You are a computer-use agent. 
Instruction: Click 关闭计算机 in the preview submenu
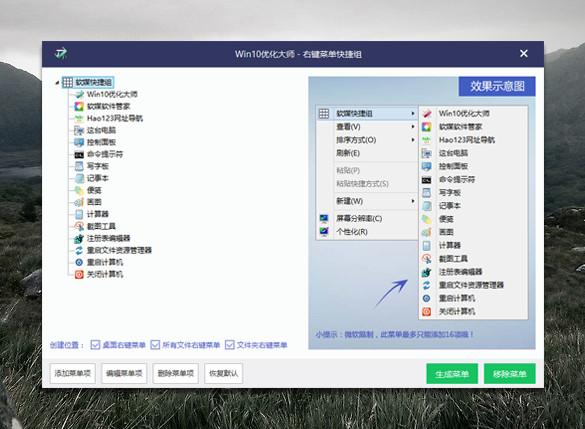[x=457, y=311]
